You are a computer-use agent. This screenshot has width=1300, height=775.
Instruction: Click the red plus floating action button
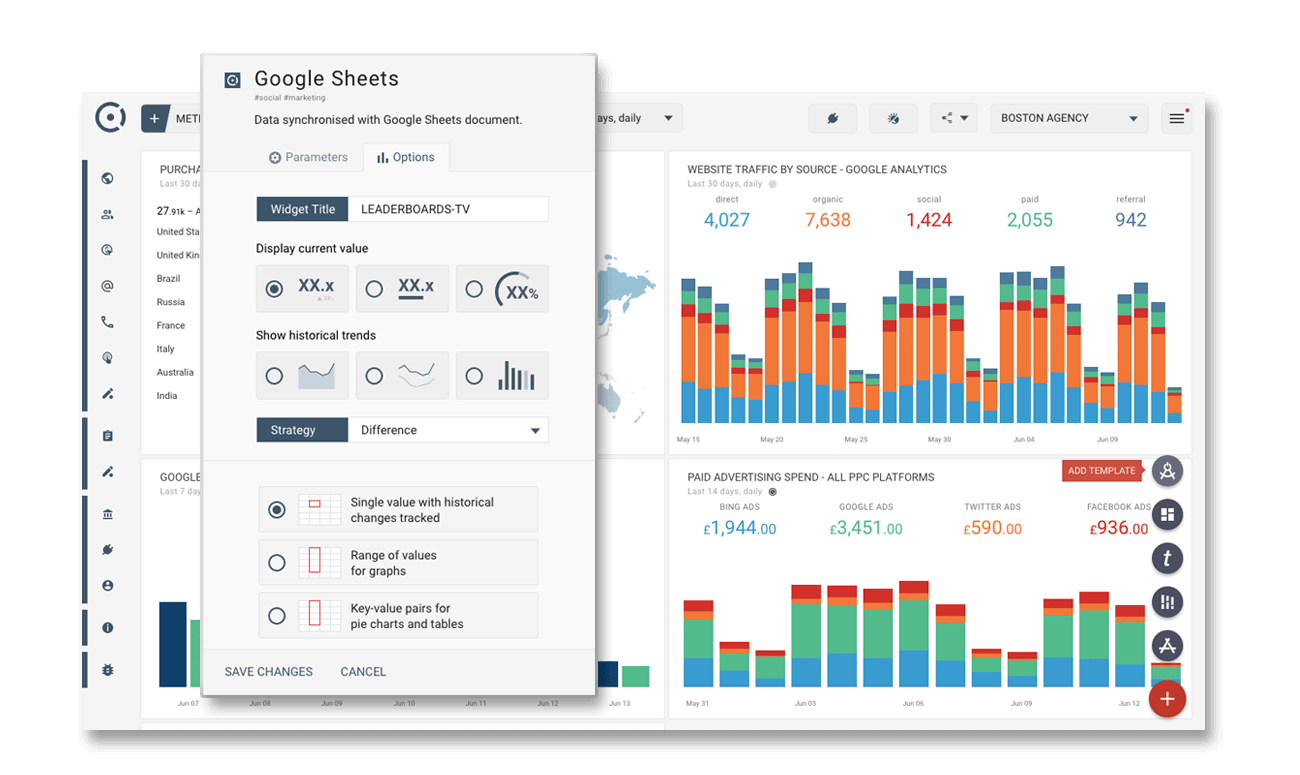(x=1167, y=699)
